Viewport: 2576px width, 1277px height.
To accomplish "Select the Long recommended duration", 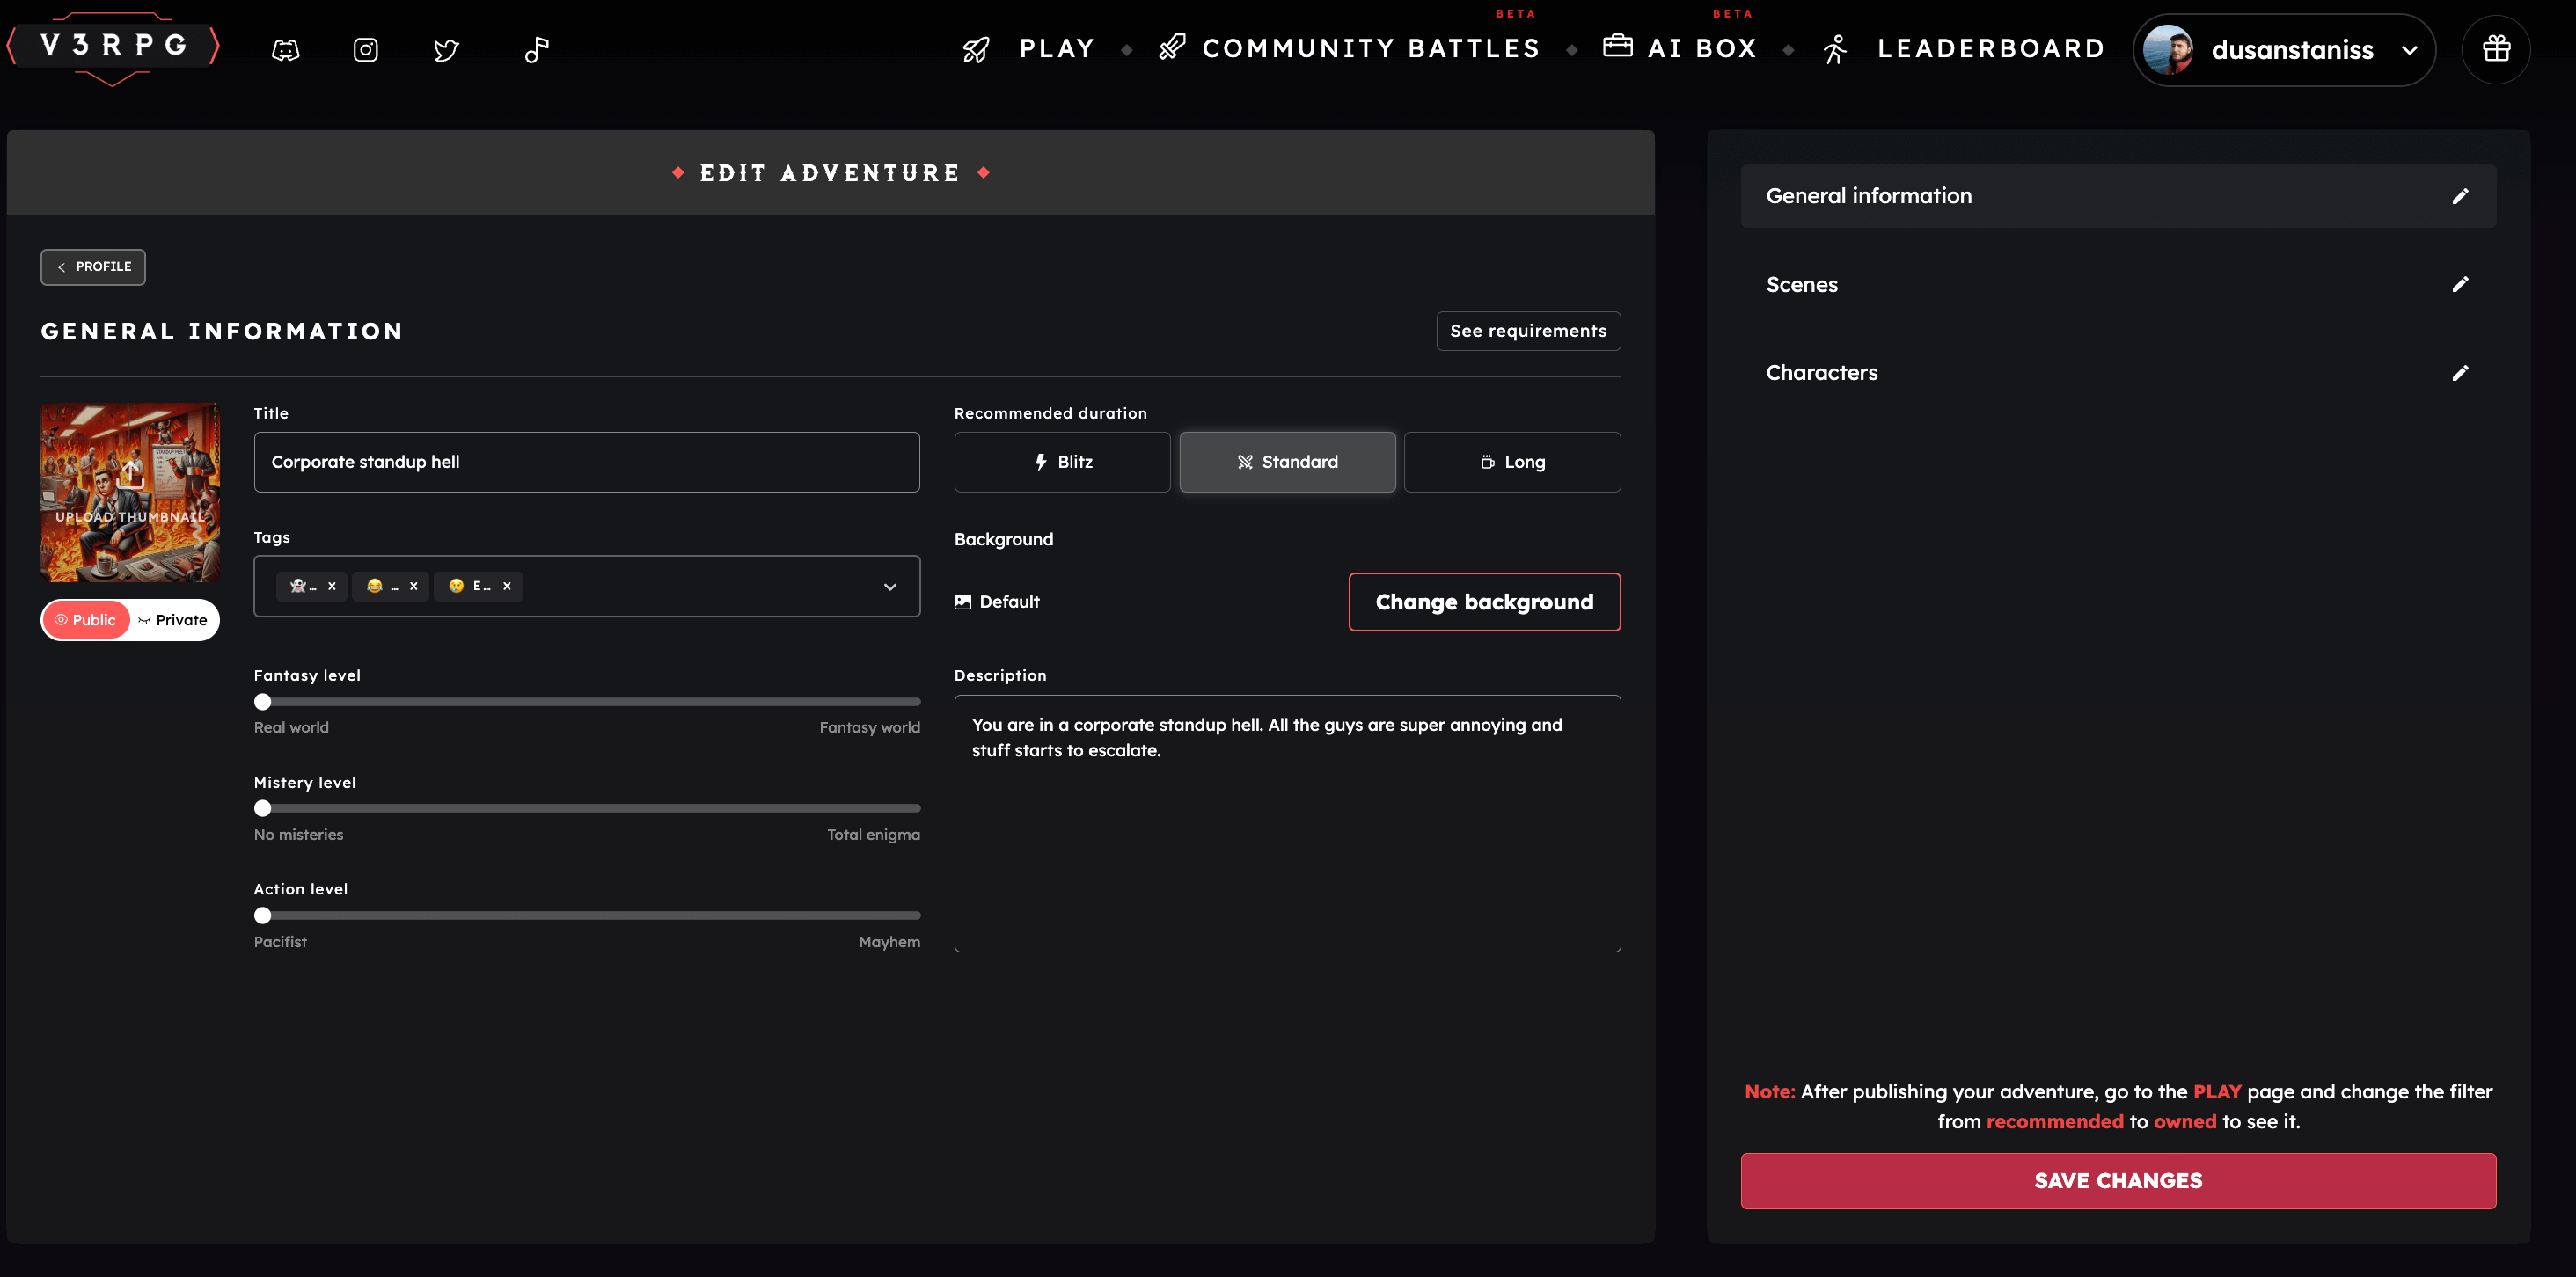I will 1512,461.
